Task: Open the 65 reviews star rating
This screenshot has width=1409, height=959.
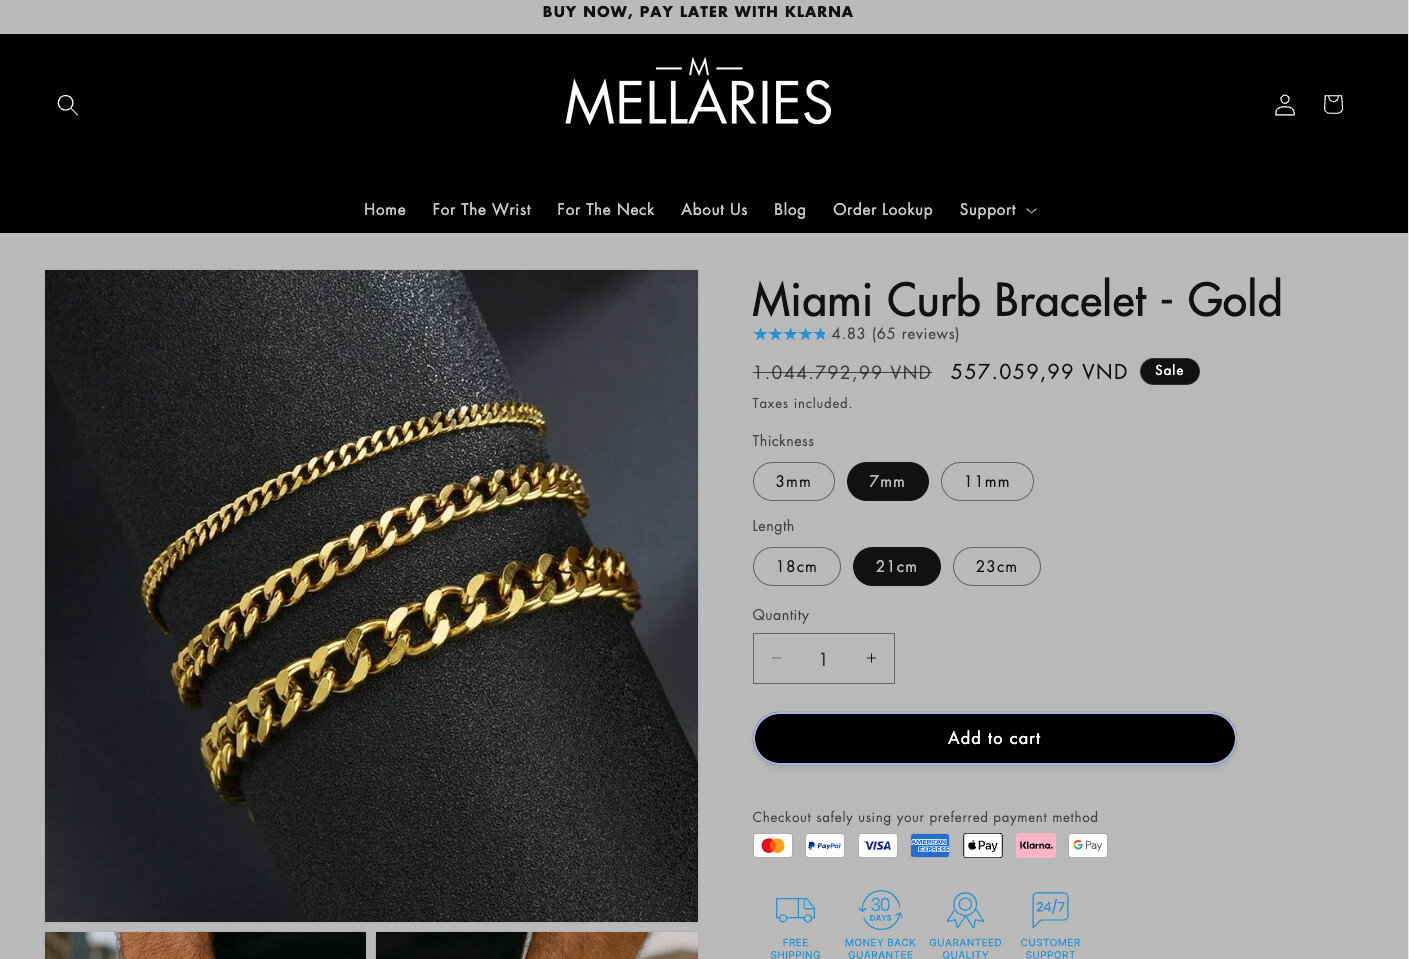Action: click(856, 334)
